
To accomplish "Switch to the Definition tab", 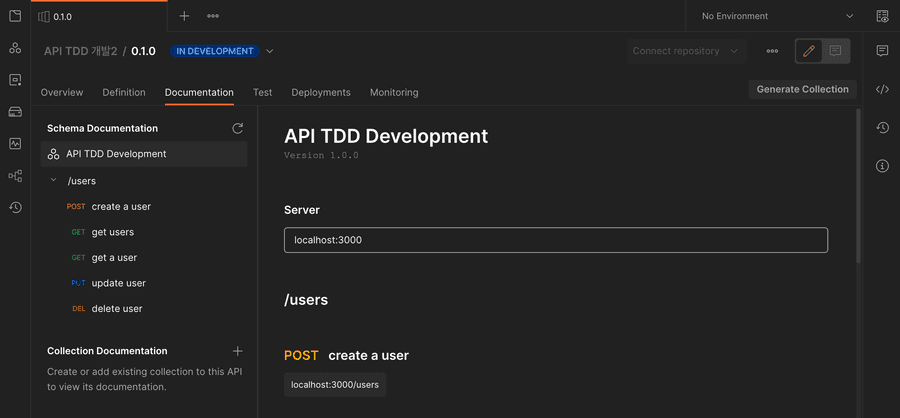I will [x=124, y=92].
